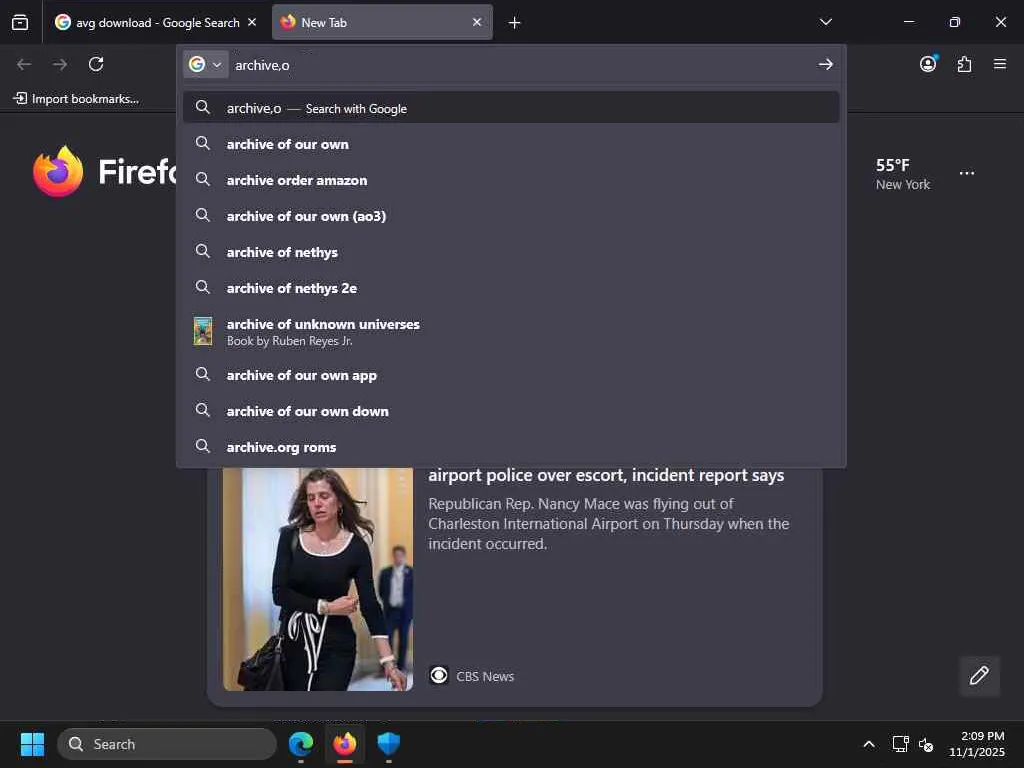Choose suggestion archive of our own (ao3)
Viewport: 1024px width, 768px height.
click(x=511, y=216)
